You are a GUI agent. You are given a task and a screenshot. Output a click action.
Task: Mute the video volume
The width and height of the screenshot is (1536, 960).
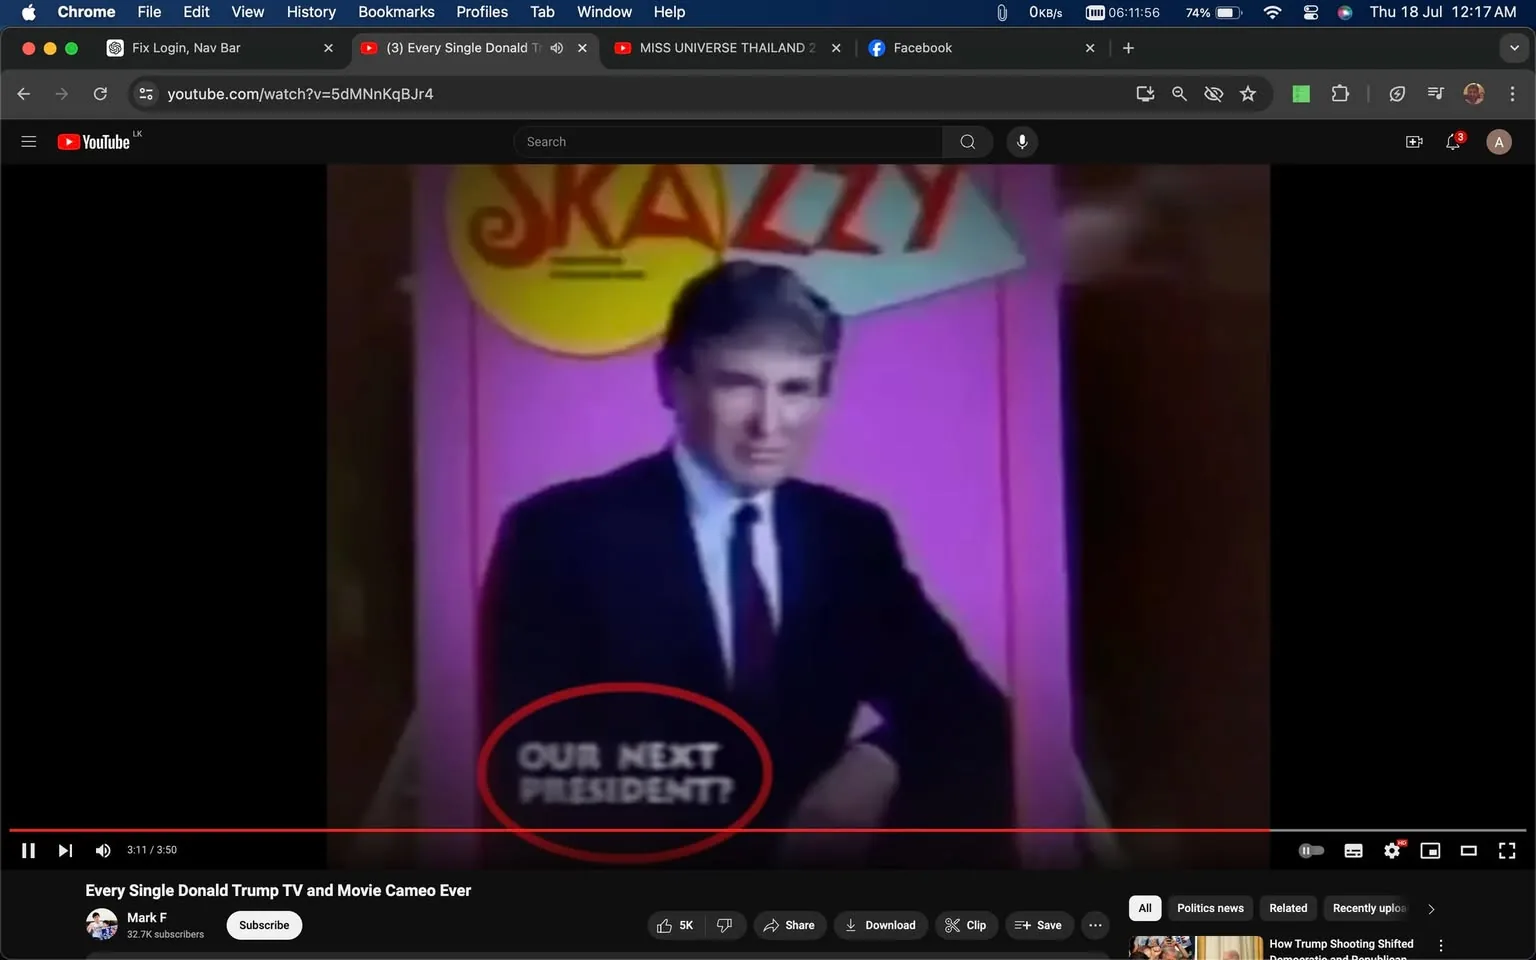tap(102, 850)
